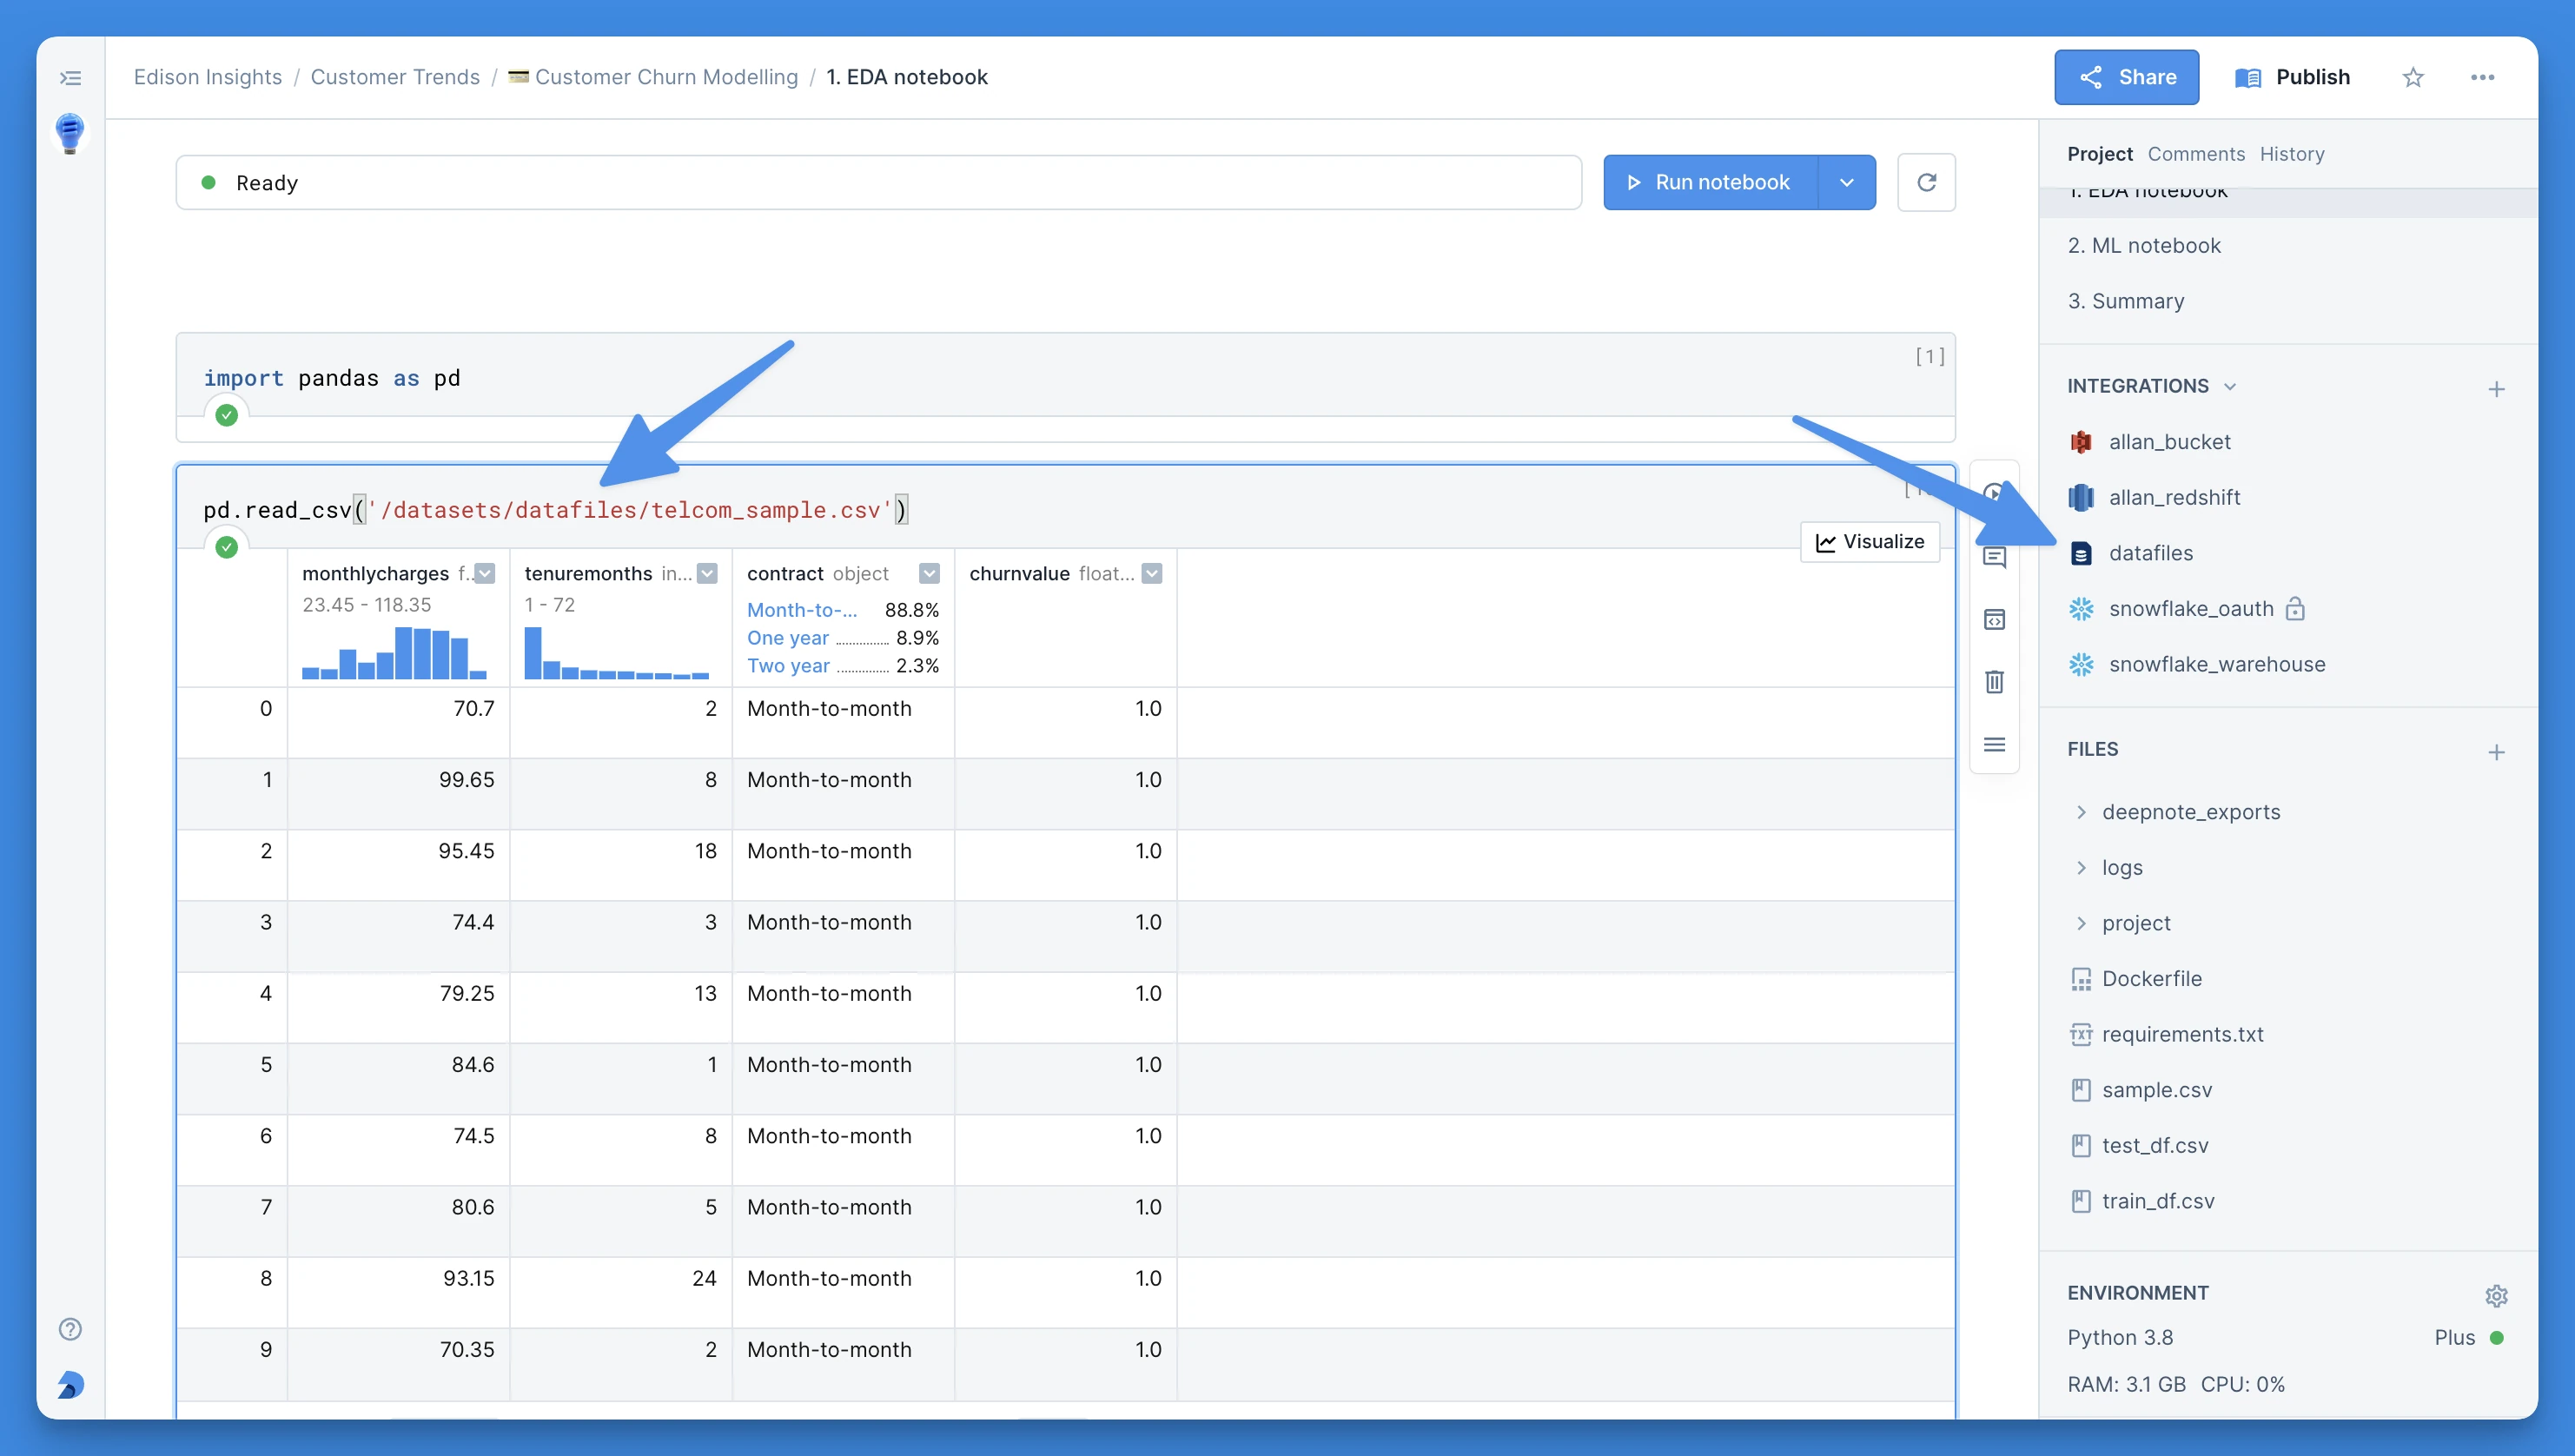This screenshot has width=2575, height=1456.
Task: Click the Share button
Action: point(2126,77)
